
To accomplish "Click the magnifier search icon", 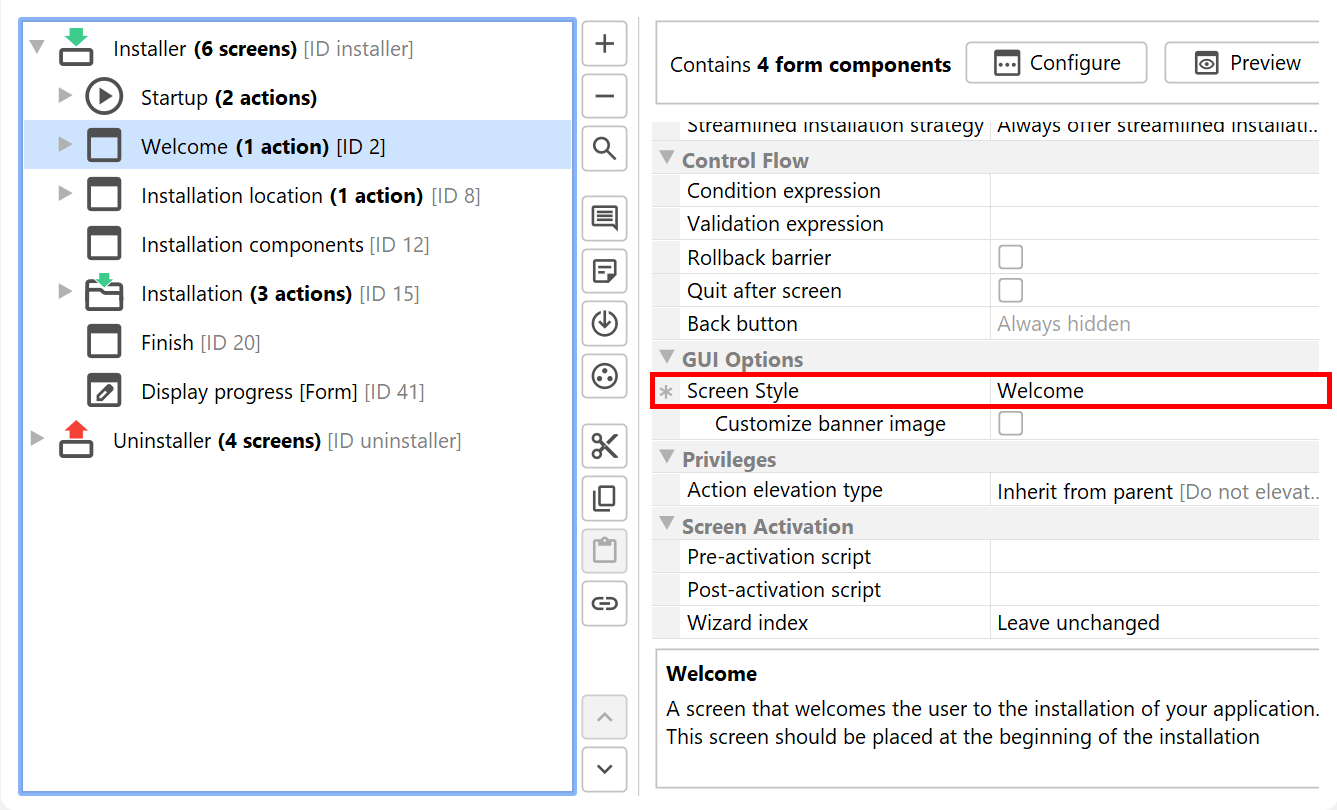I will pos(604,149).
